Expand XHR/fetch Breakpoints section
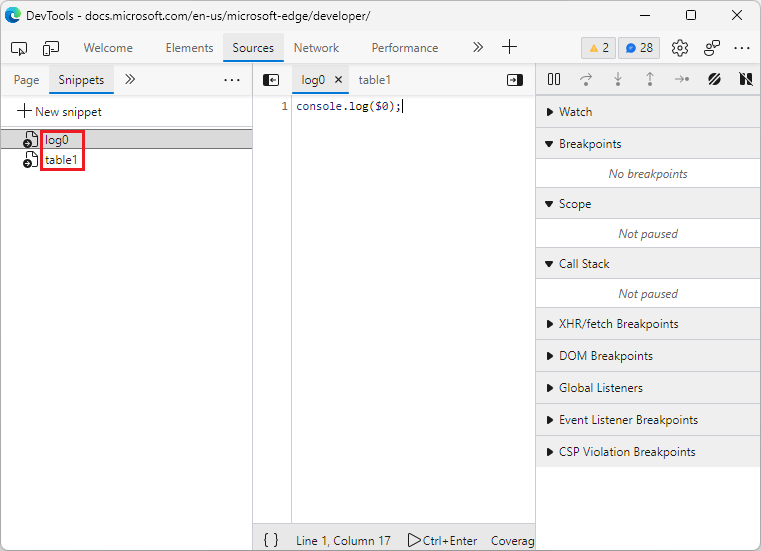The image size is (761, 551). pyautogui.click(x=648, y=324)
